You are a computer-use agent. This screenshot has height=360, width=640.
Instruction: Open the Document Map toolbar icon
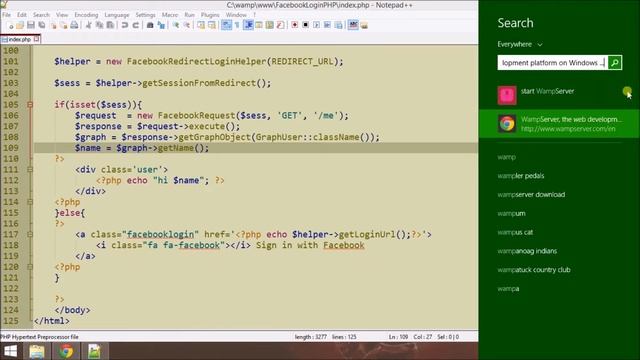[269, 25]
